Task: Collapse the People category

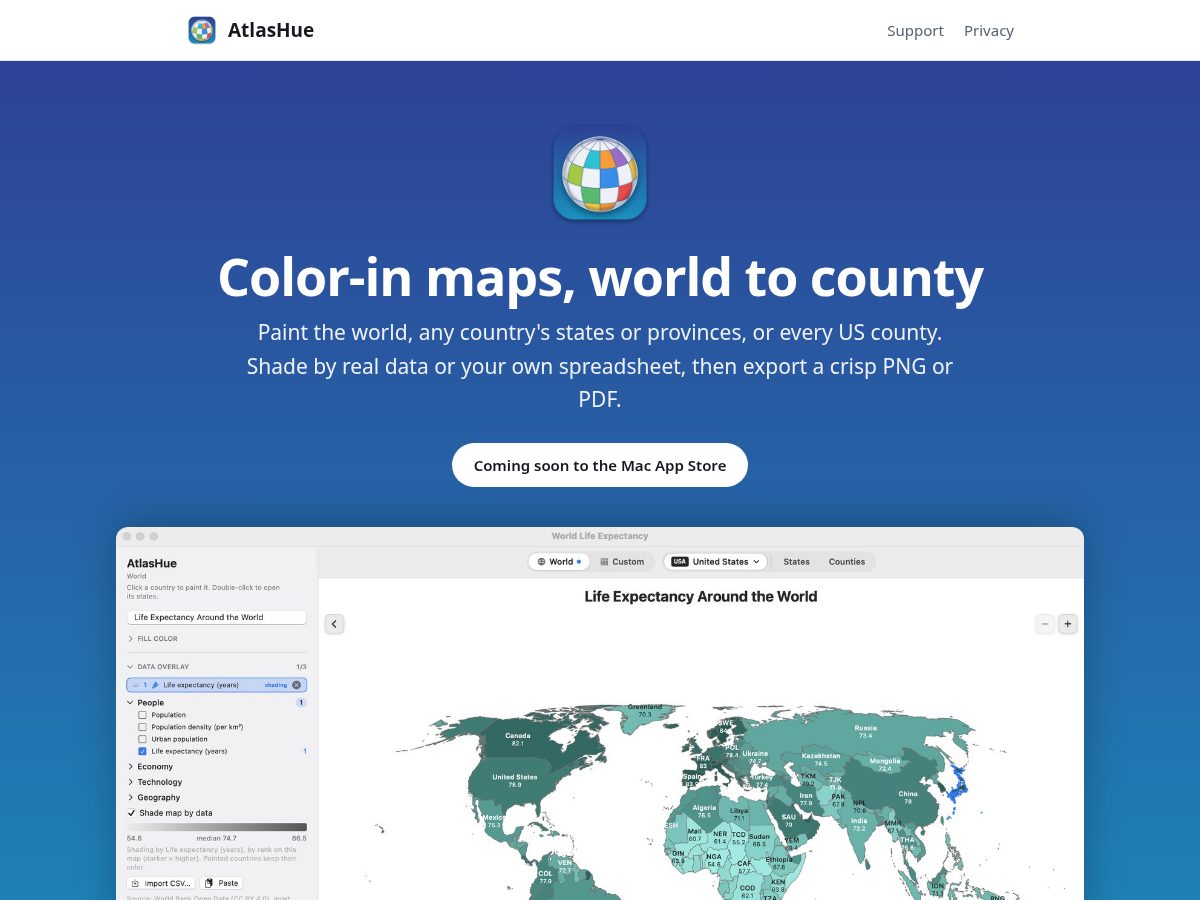Action: [130, 703]
